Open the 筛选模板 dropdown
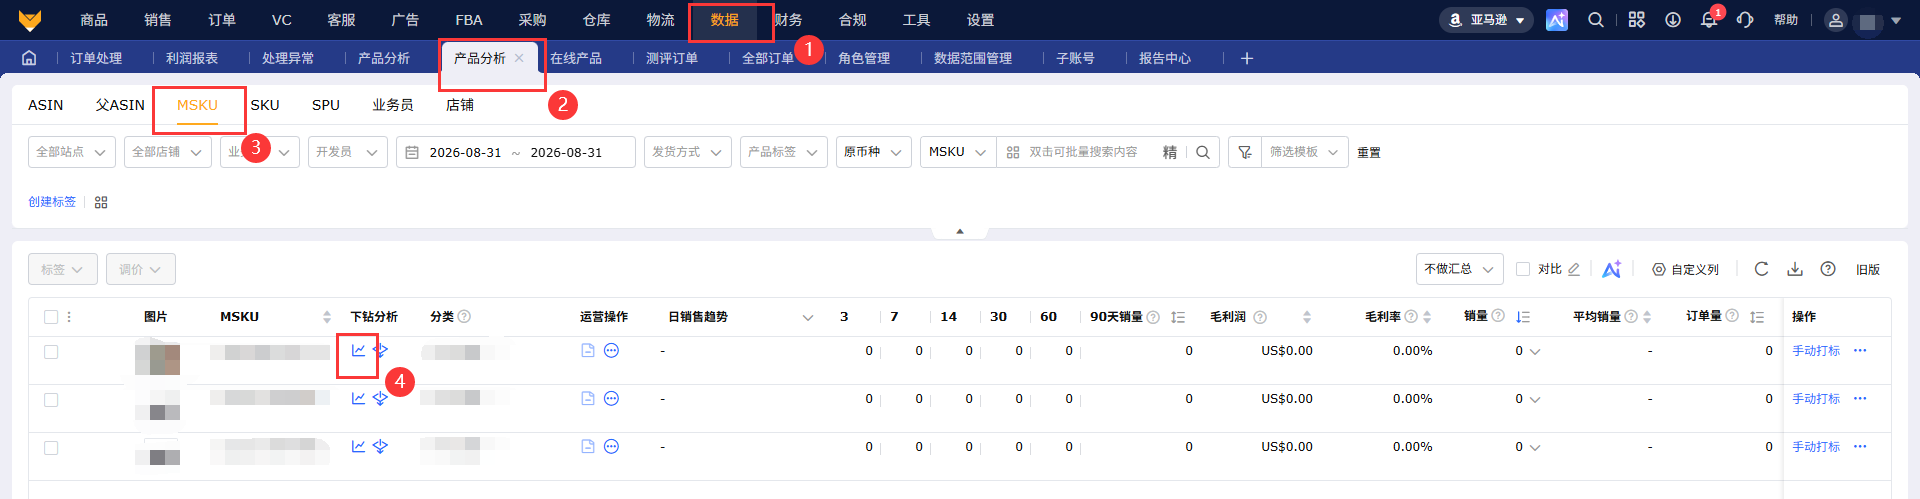 coord(1304,152)
